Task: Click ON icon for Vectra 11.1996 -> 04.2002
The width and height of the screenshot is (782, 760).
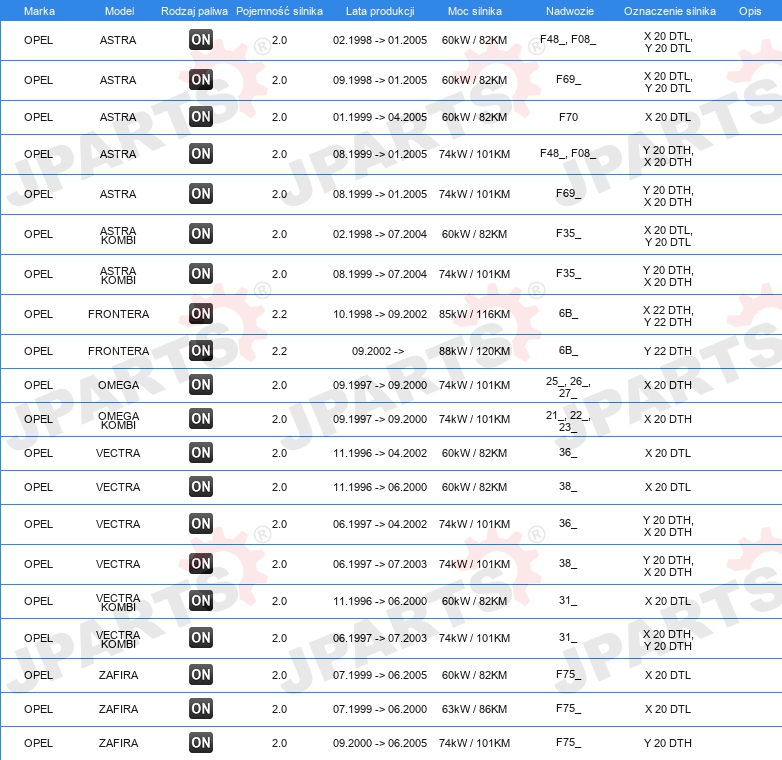Action: pos(201,453)
